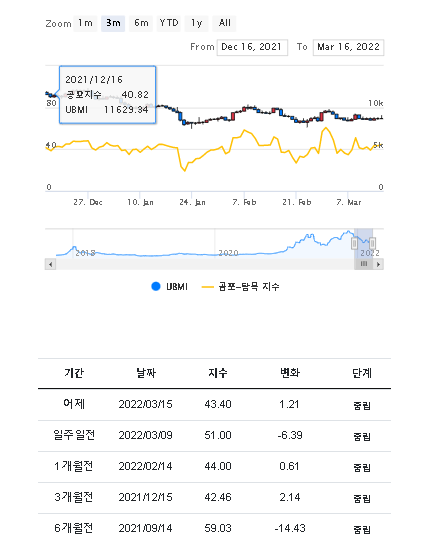
Task: Click the 1개월전 row label
Action: pyautogui.click(x=74, y=466)
